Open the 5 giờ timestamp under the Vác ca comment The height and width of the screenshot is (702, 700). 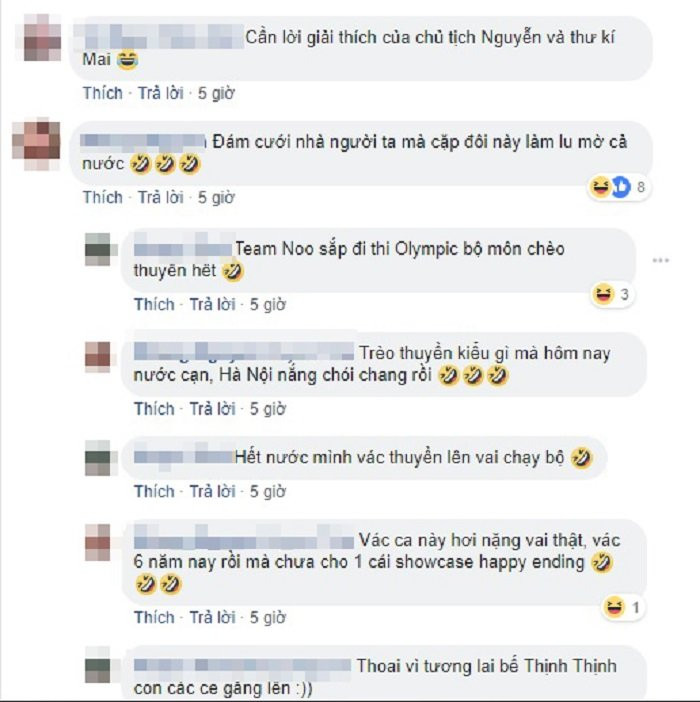coord(268,617)
